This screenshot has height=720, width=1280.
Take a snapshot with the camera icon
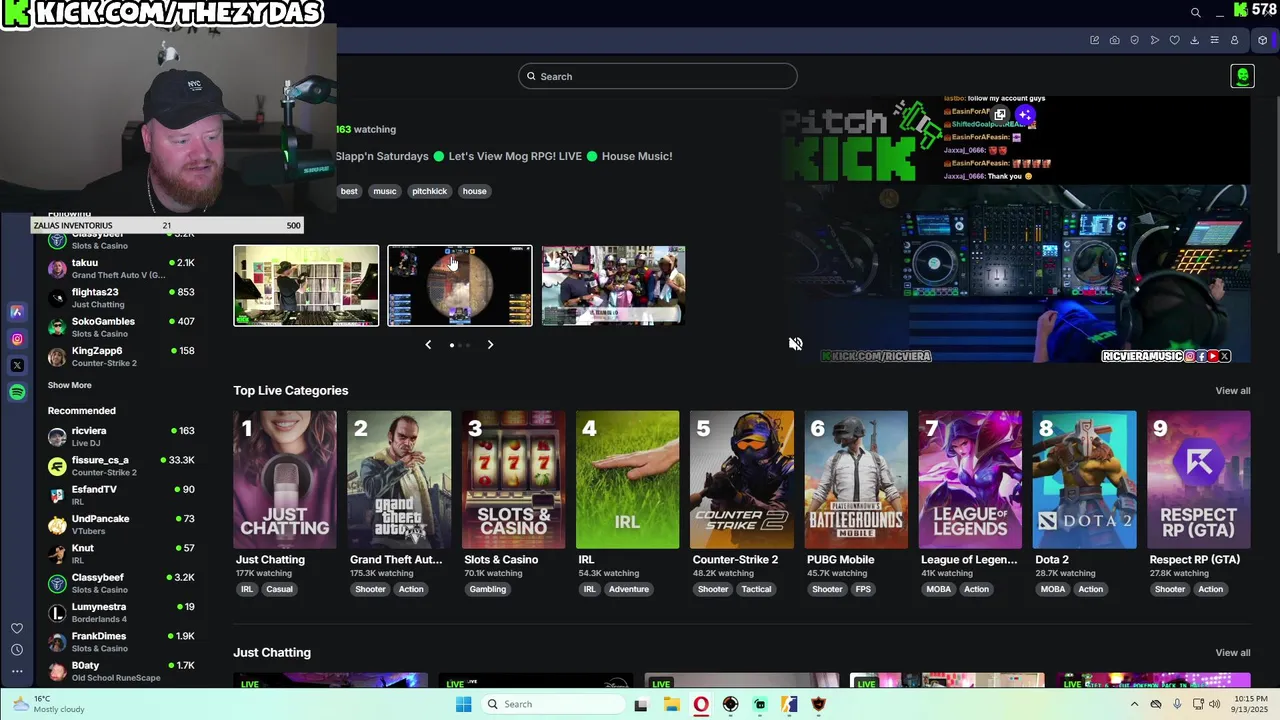[1114, 40]
